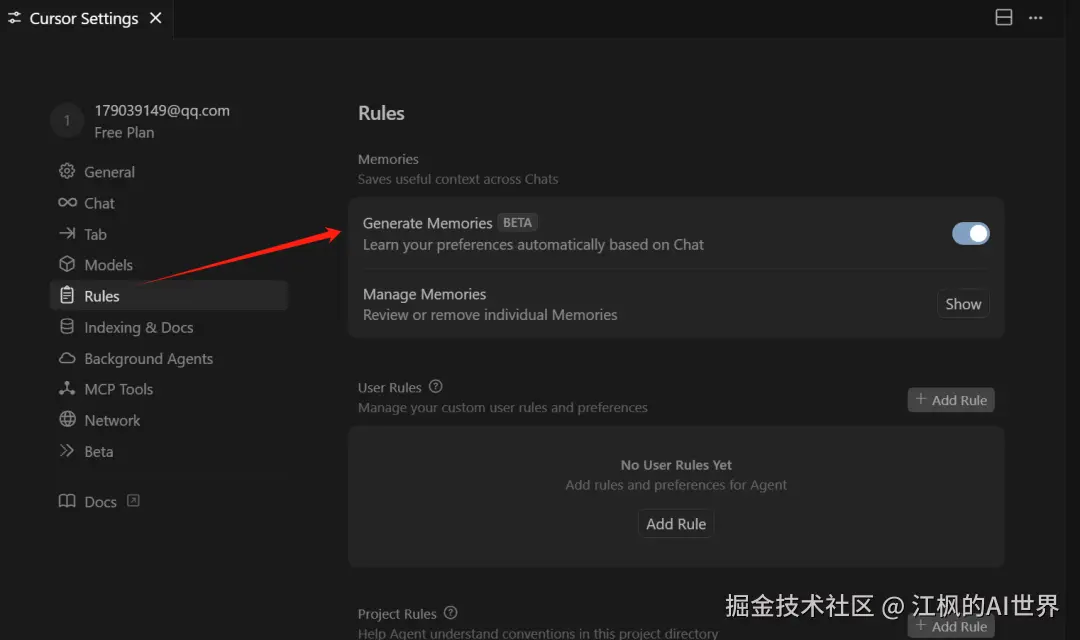Go to Models cube icon
1080x640 pixels.
(x=67, y=265)
